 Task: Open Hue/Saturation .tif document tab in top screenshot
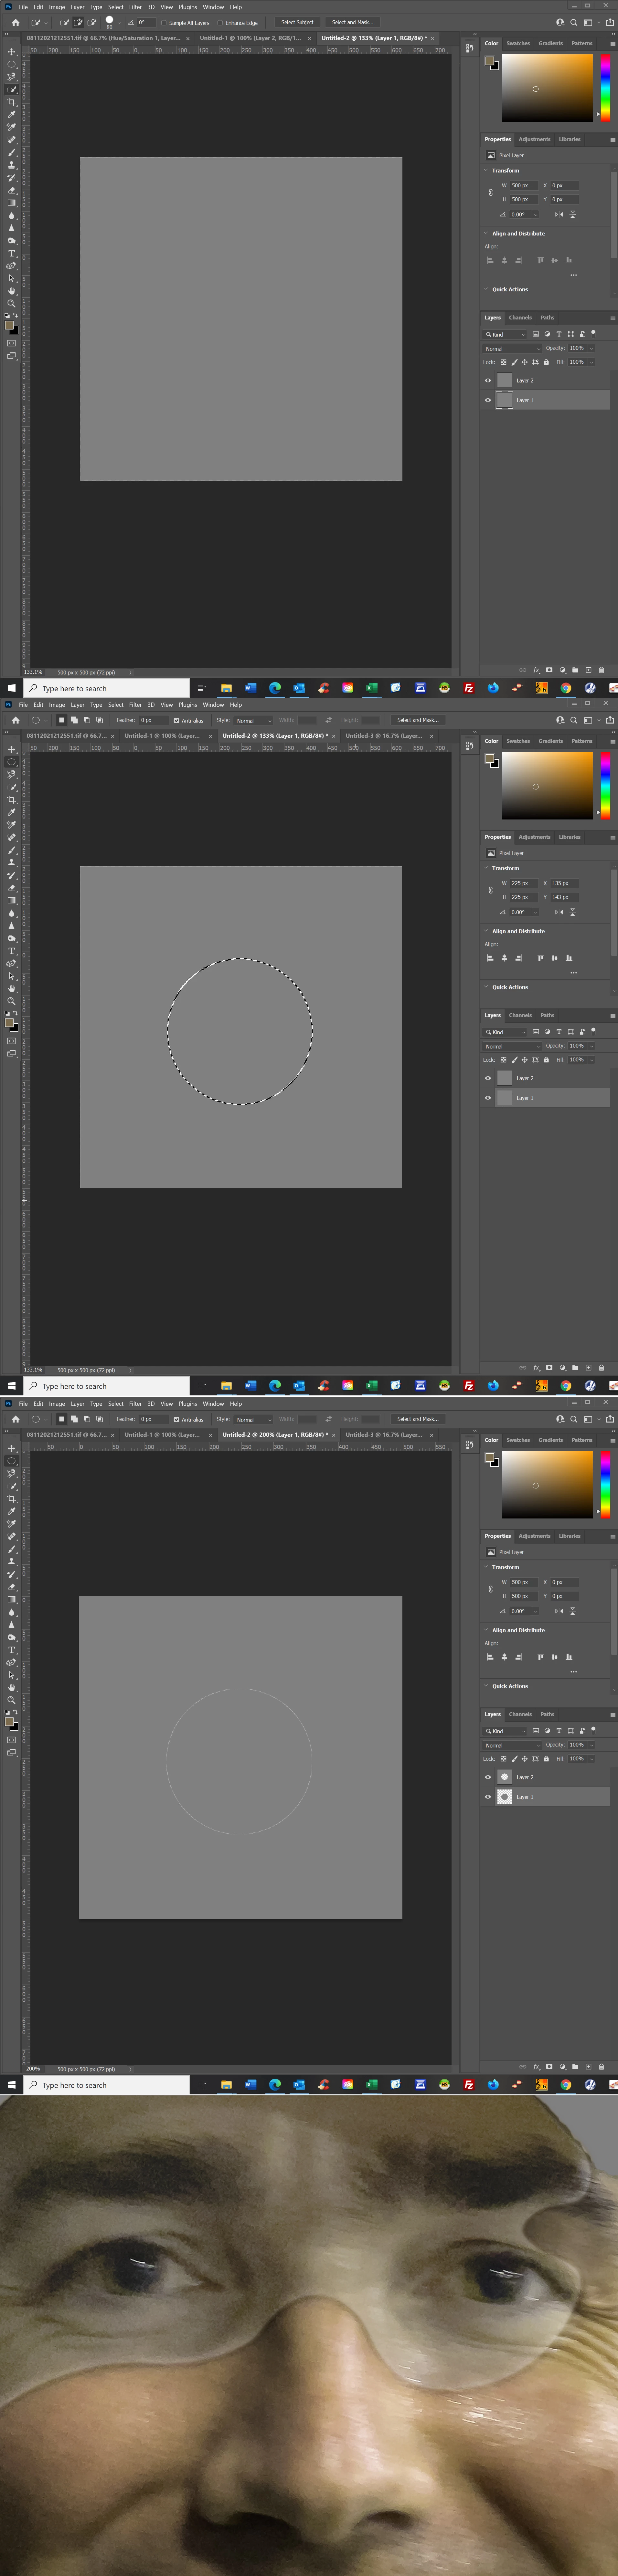pos(104,38)
